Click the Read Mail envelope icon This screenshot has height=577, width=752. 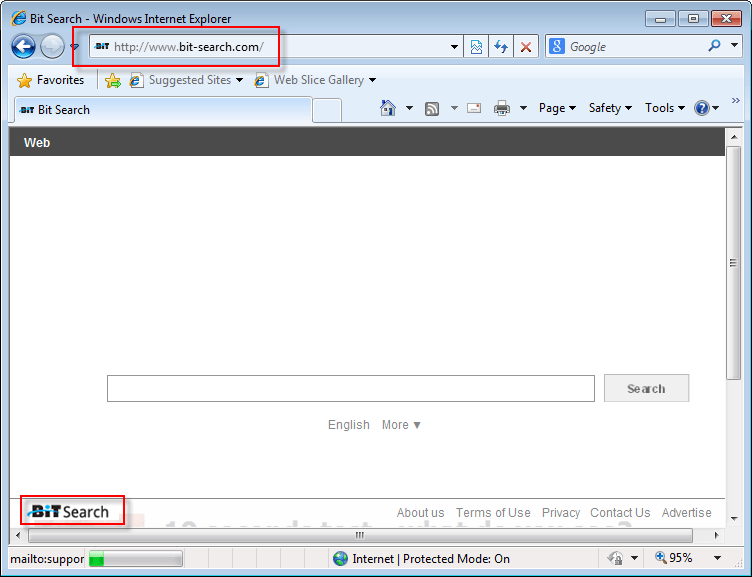click(x=474, y=108)
